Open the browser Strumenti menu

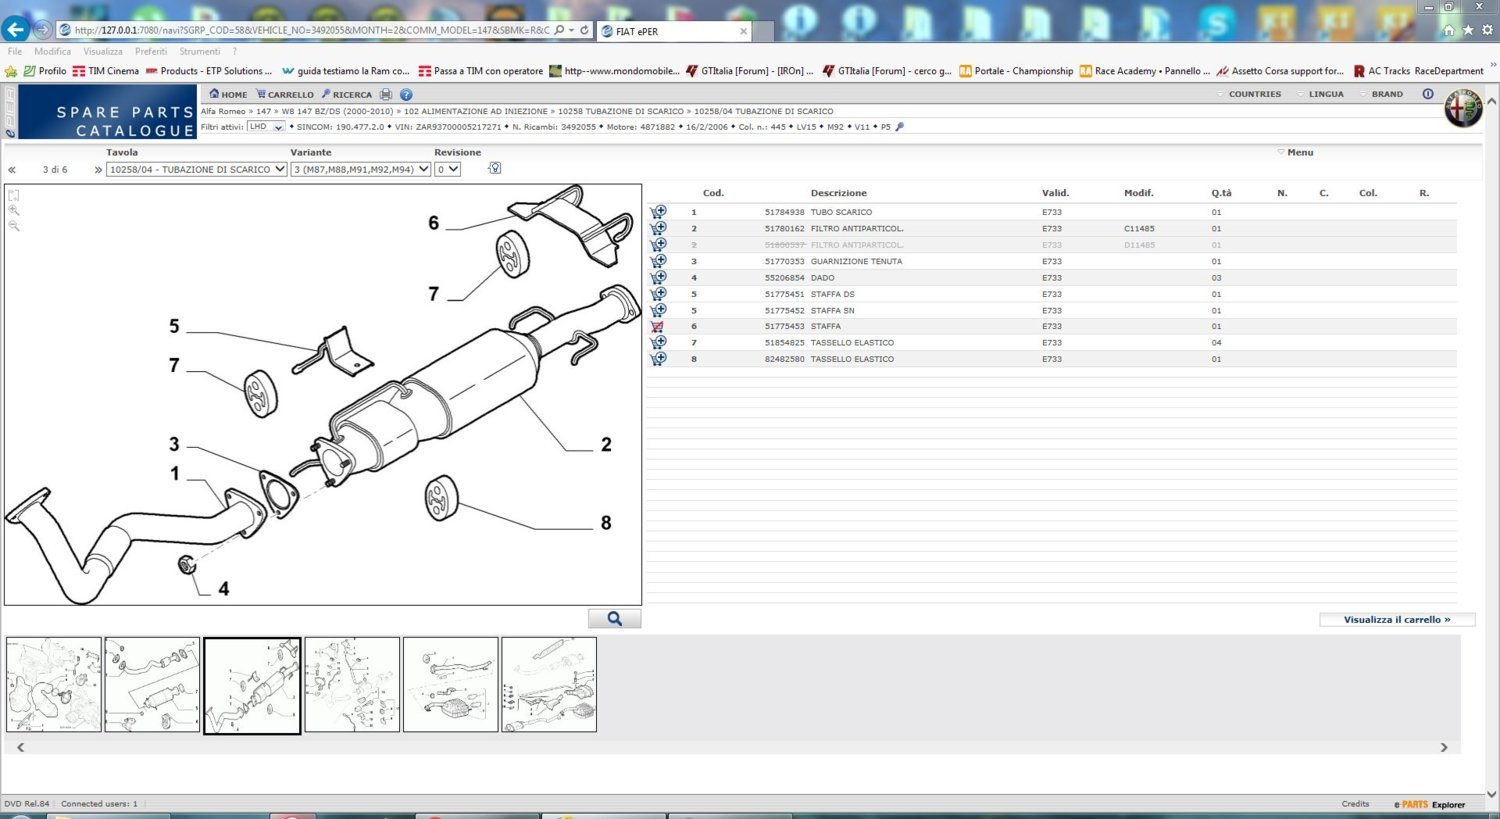point(200,51)
